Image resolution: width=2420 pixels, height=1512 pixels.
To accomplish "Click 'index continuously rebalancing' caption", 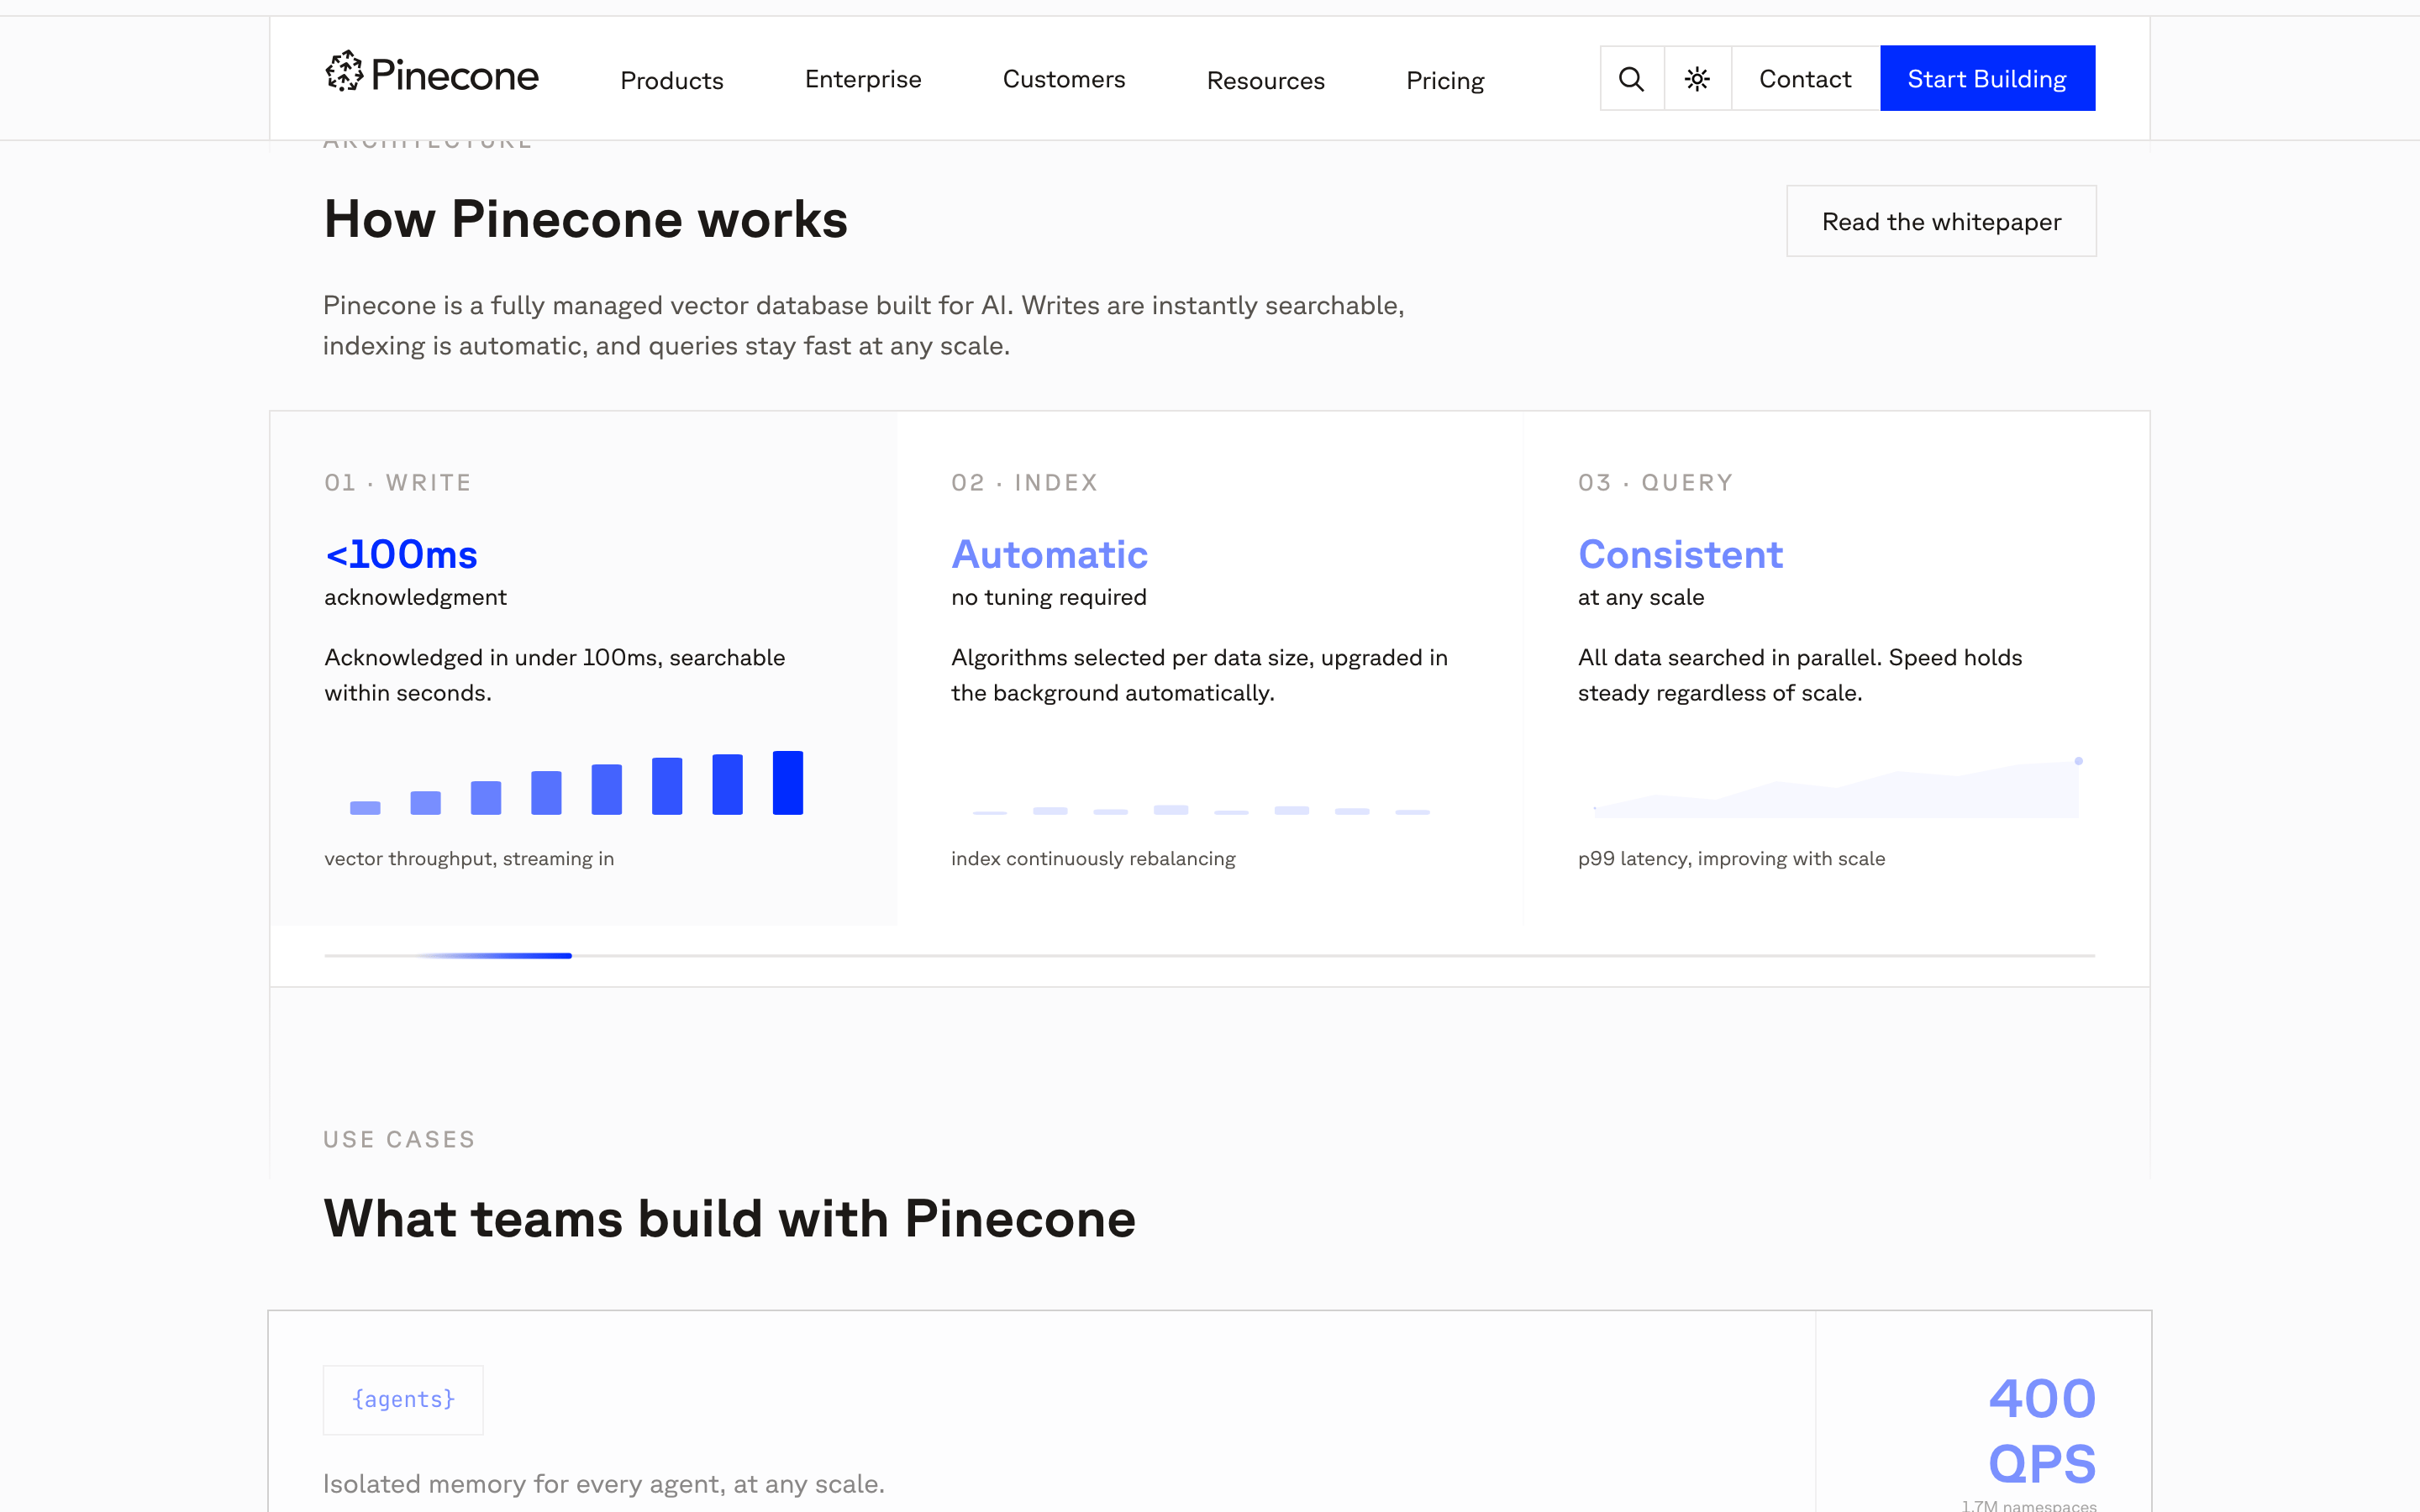I will [x=1093, y=858].
